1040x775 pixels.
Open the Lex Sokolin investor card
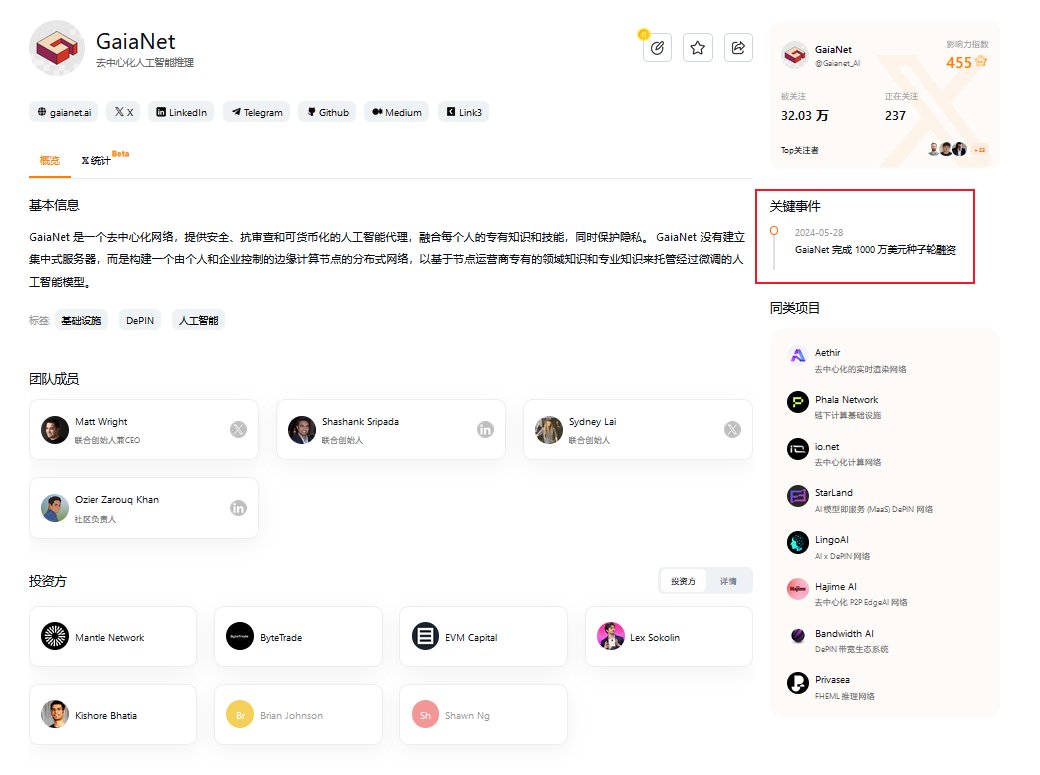click(669, 637)
